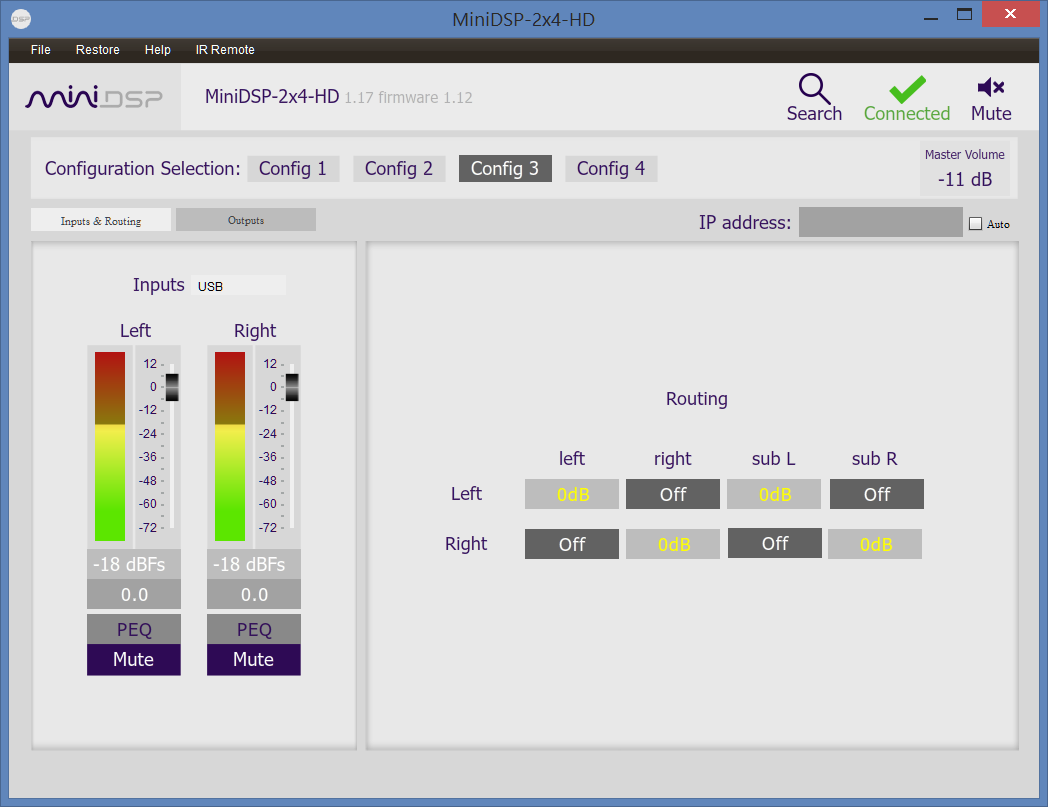The image size is (1048, 807).
Task: Click the Right input 0.0 gain field
Action: pos(254,594)
